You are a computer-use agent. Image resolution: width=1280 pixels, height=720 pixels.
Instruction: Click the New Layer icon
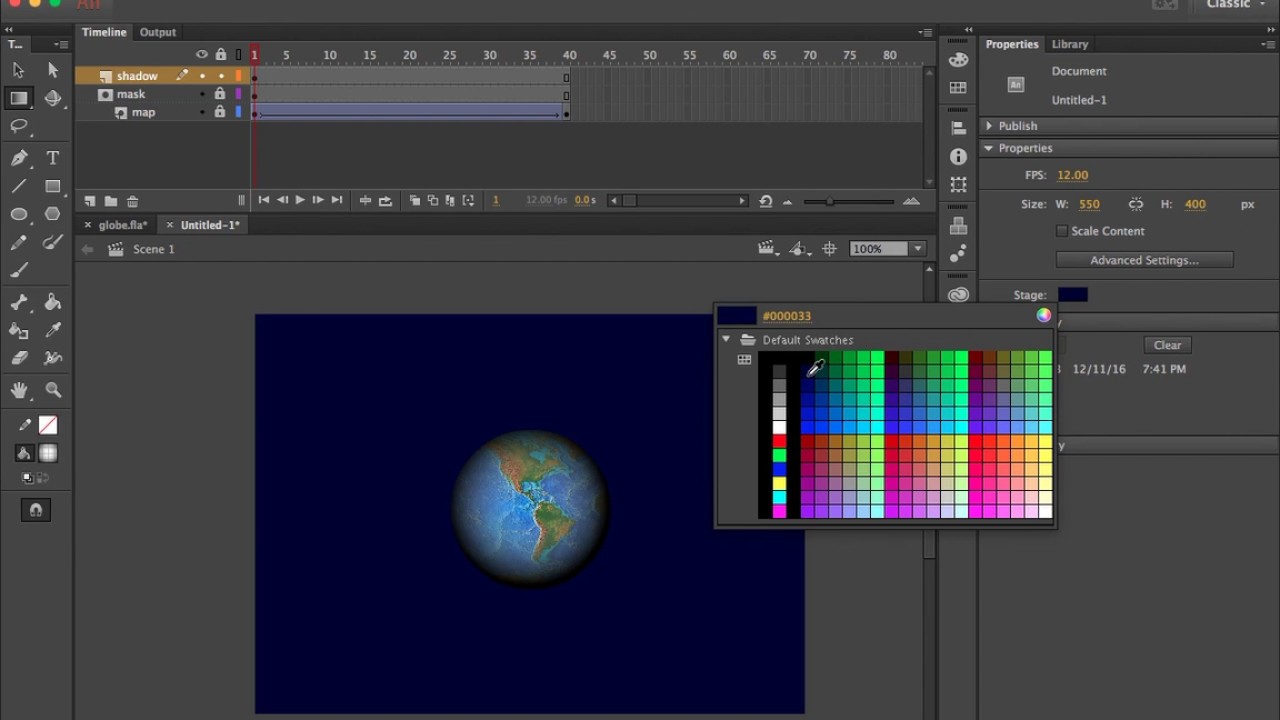click(89, 201)
